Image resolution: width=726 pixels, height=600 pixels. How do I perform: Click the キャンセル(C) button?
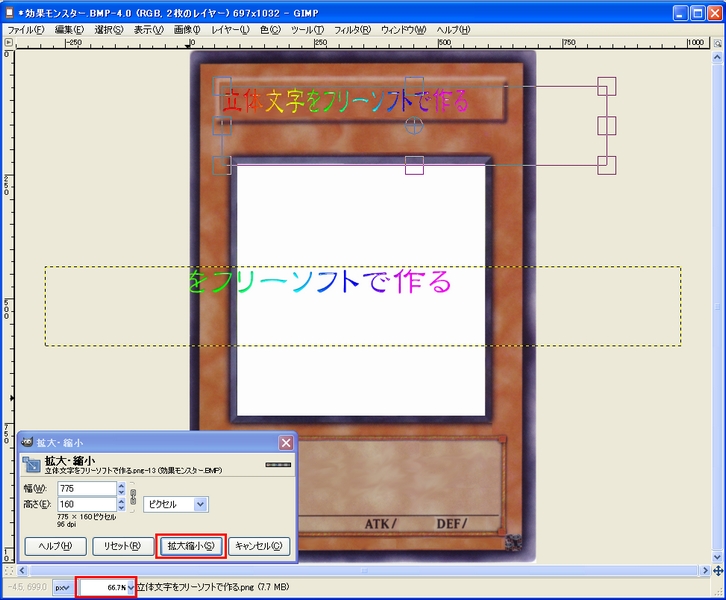(x=260, y=546)
